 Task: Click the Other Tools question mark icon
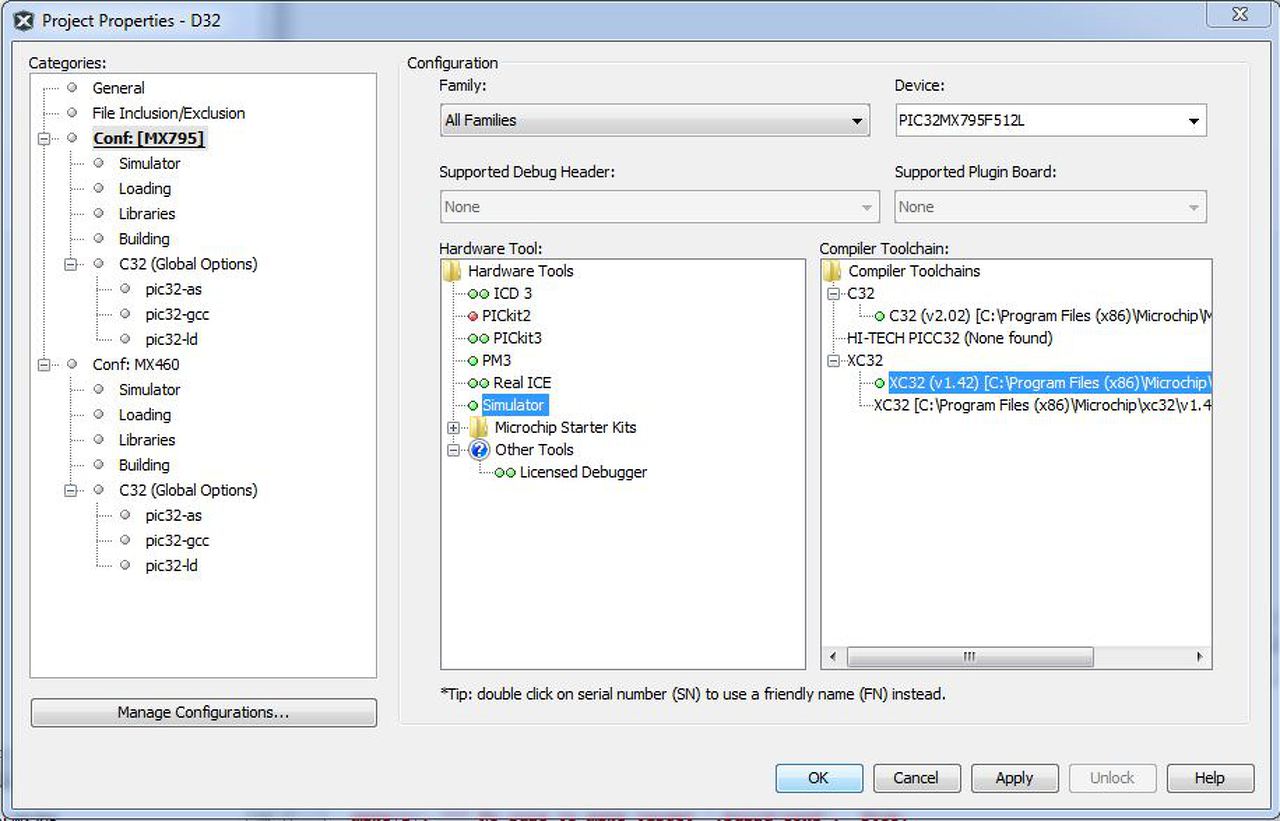[x=479, y=450]
